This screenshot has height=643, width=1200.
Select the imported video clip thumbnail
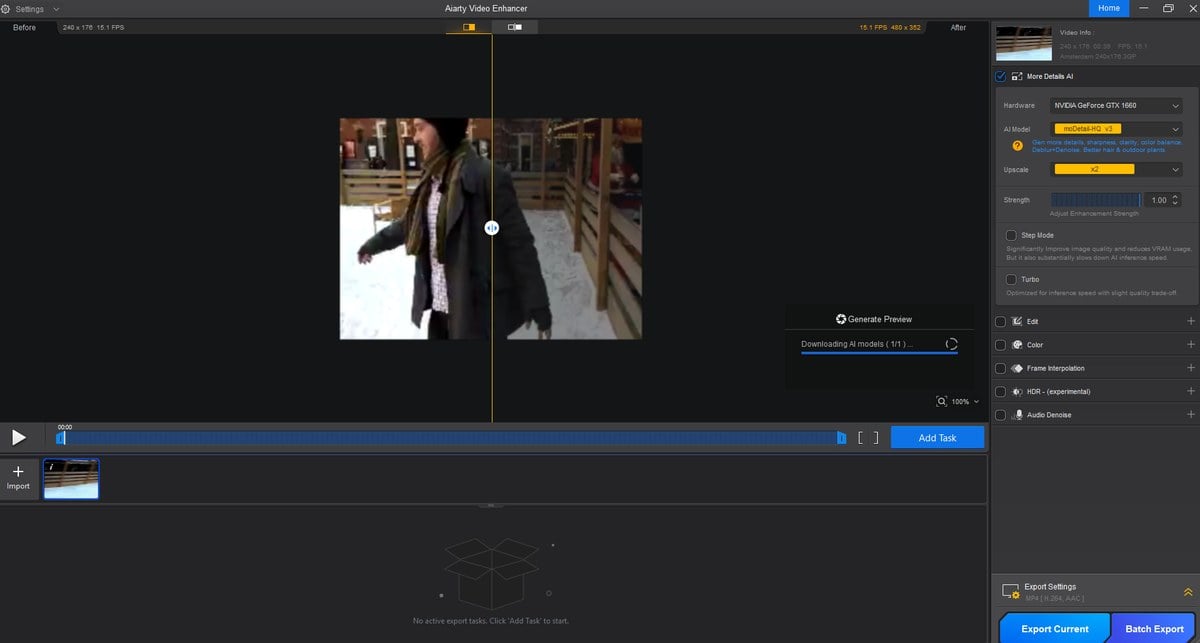tap(71, 479)
